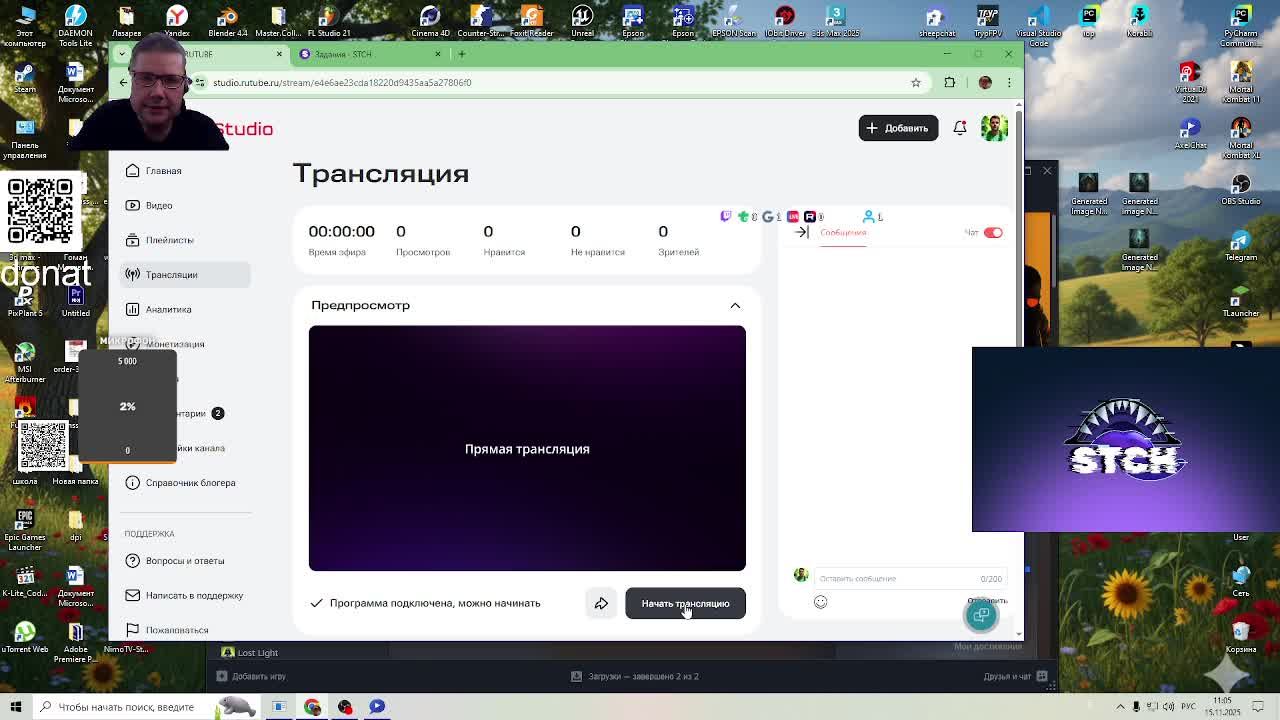Click the G platform icon above chat
This screenshot has height=720, width=1280.
(x=767, y=216)
